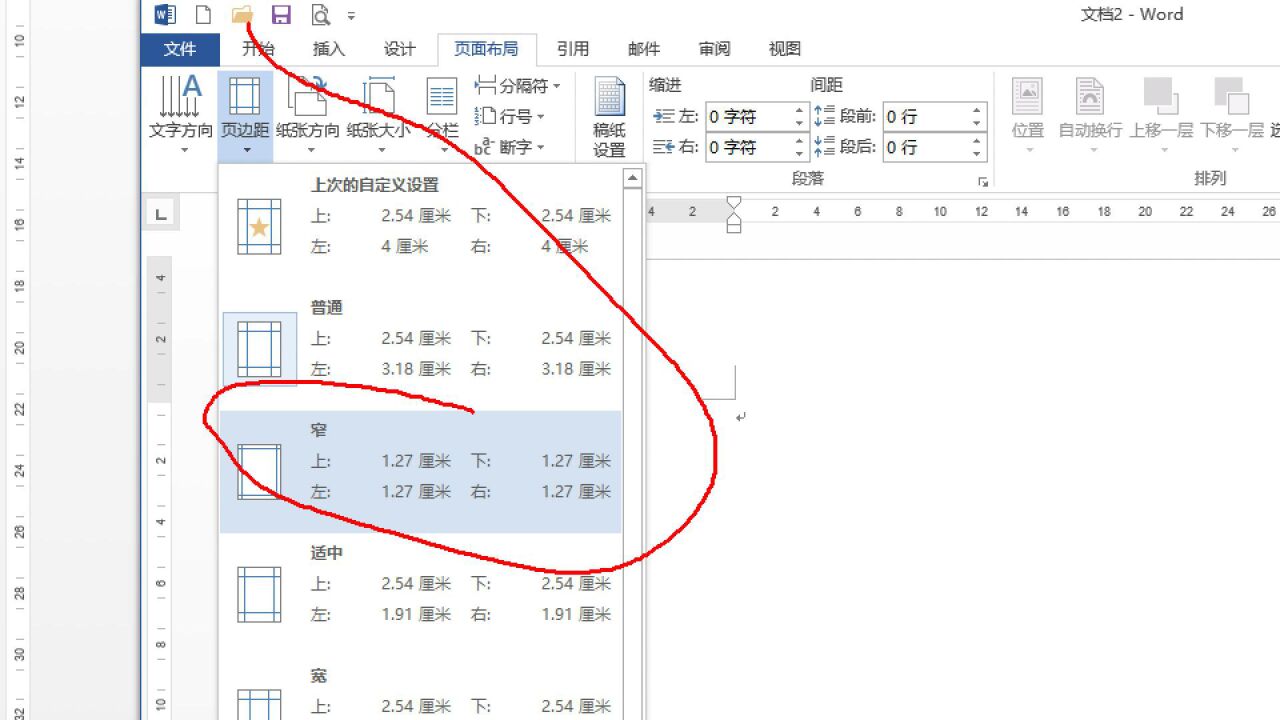Decrease right indent with down stepper
This screenshot has height=720, width=1280.
799,154
